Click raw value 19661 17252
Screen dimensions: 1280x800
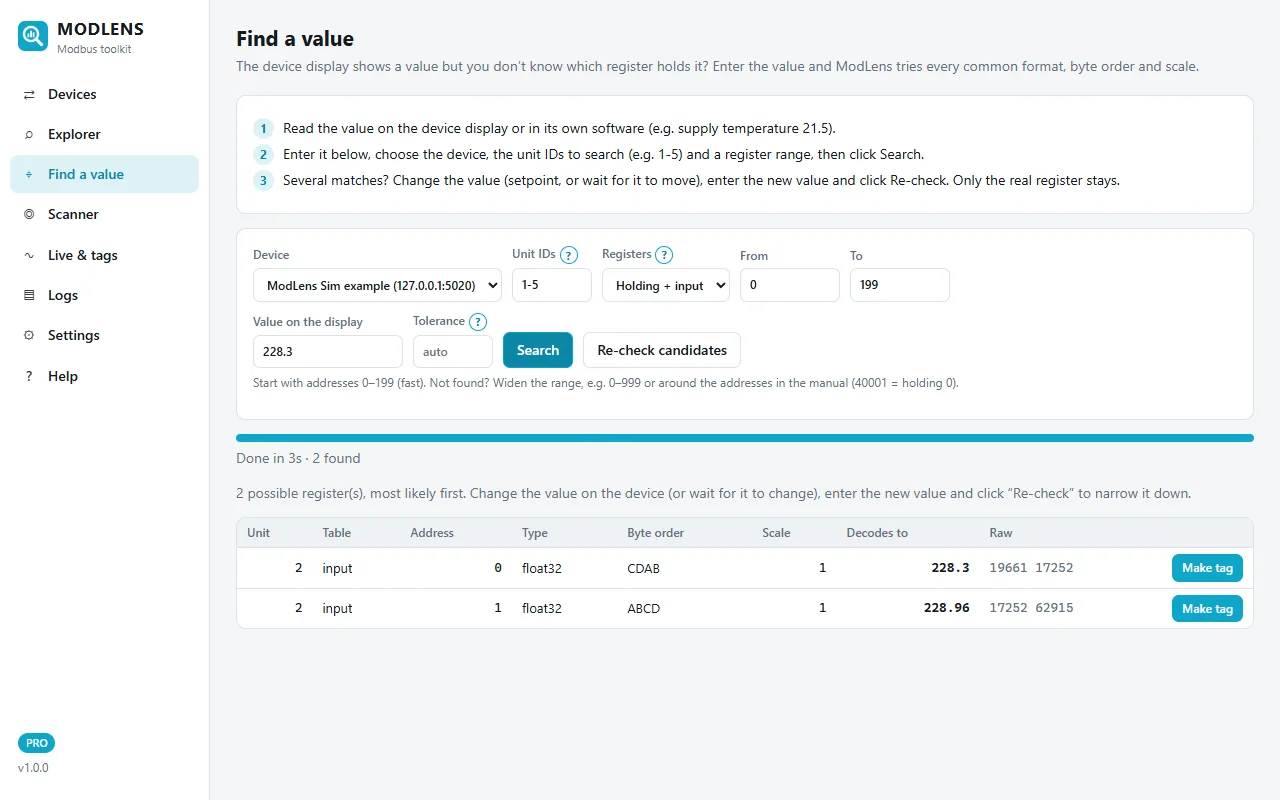pyautogui.click(x=1031, y=568)
